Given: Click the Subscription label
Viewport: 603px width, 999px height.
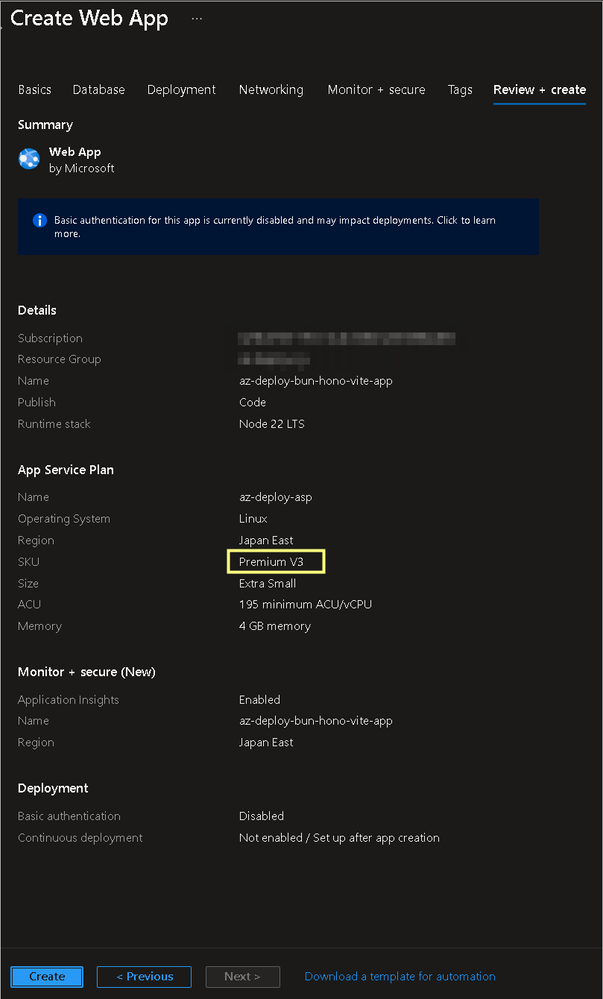Looking at the screenshot, I should click(50, 338).
